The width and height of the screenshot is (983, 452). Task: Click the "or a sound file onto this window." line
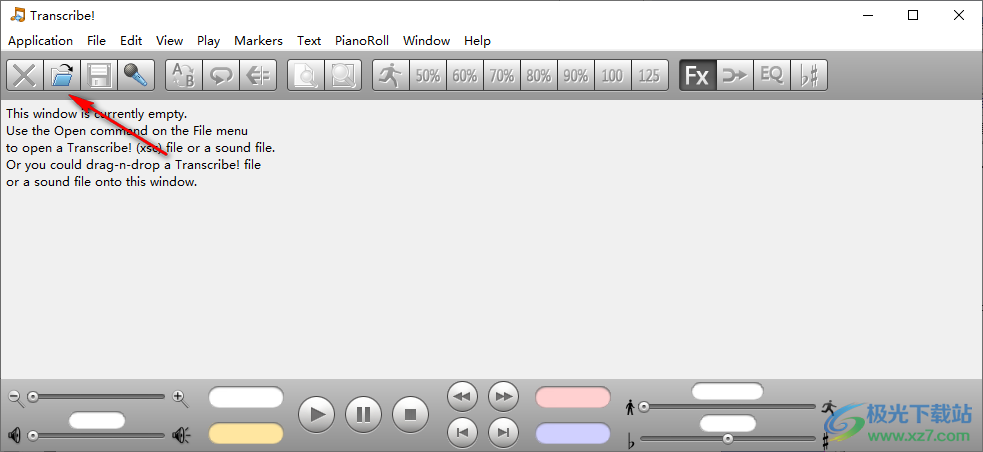point(102,182)
